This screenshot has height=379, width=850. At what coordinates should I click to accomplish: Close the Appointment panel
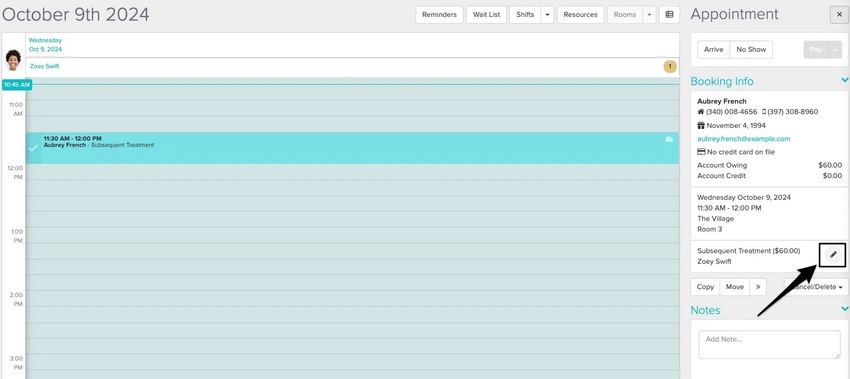(x=839, y=15)
